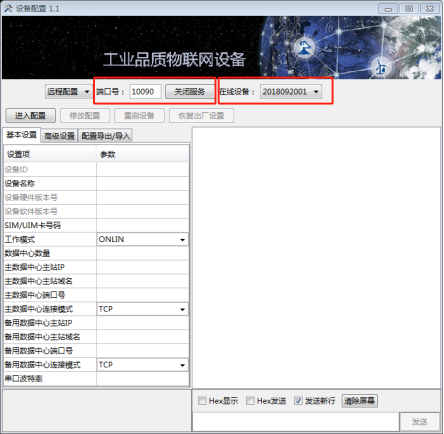Click the 备用数据中心主站IP parameter cell
Image resolution: width=444 pixels, height=434 pixels.
pyautogui.click(x=142, y=323)
